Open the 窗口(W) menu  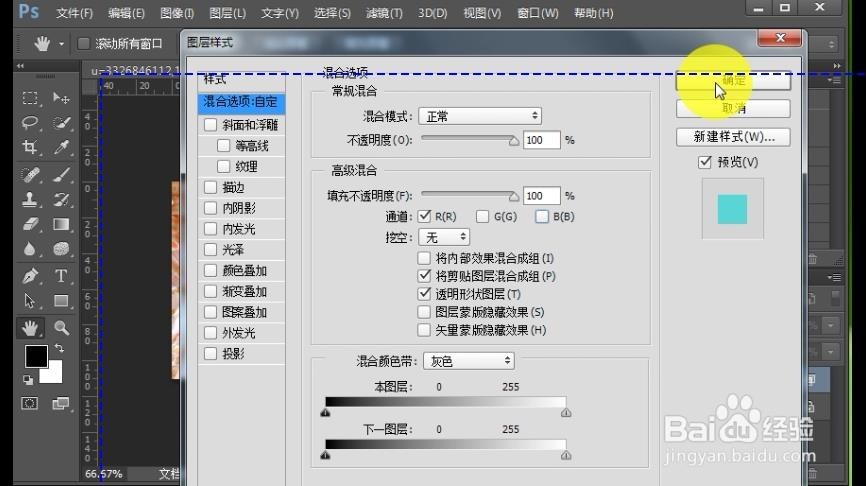click(538, 13)
